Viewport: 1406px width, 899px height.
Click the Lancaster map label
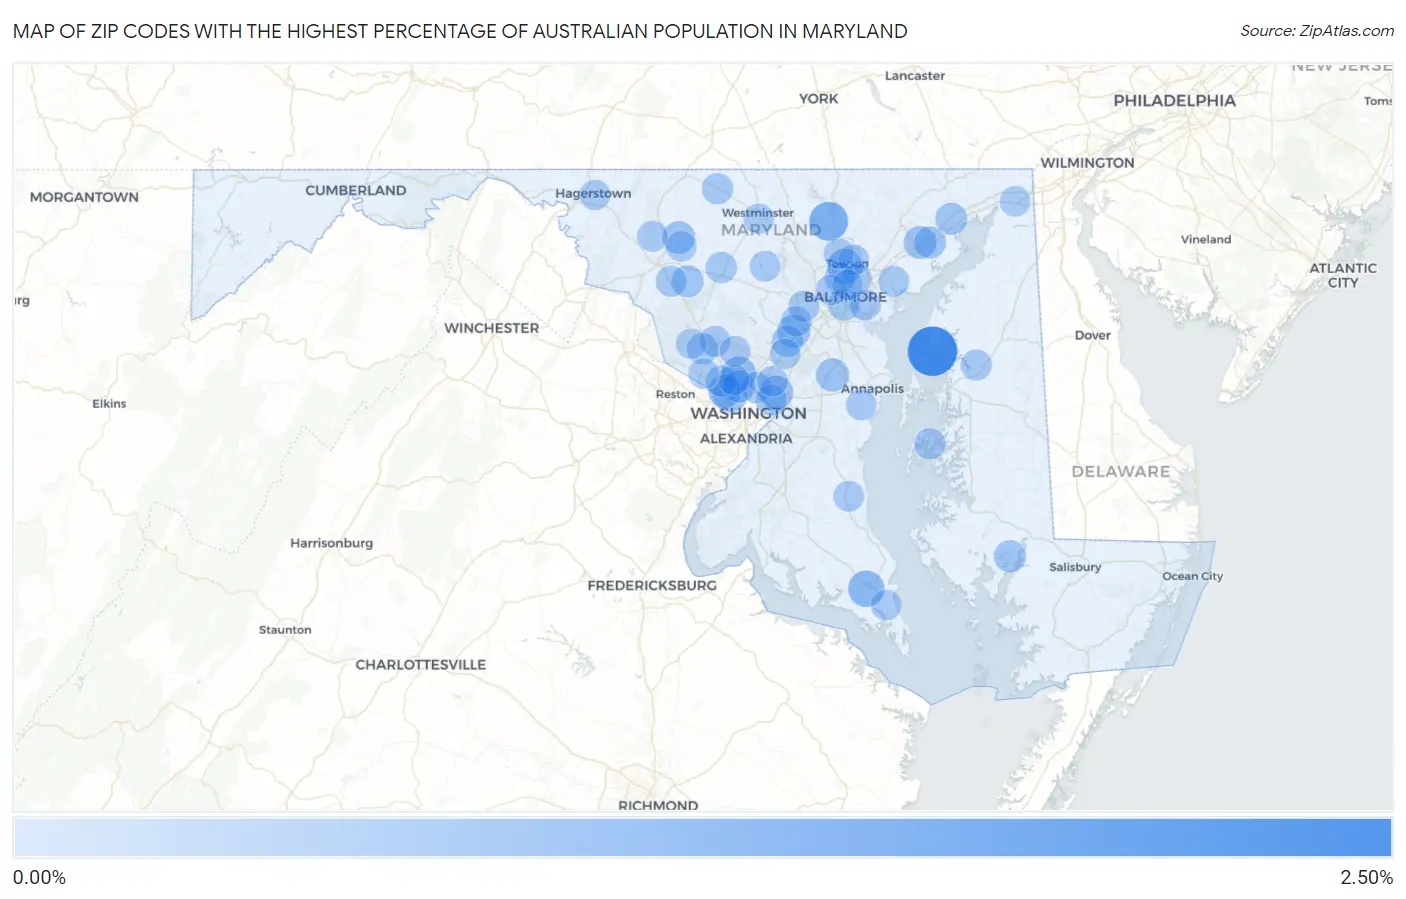tap(914, 75)
